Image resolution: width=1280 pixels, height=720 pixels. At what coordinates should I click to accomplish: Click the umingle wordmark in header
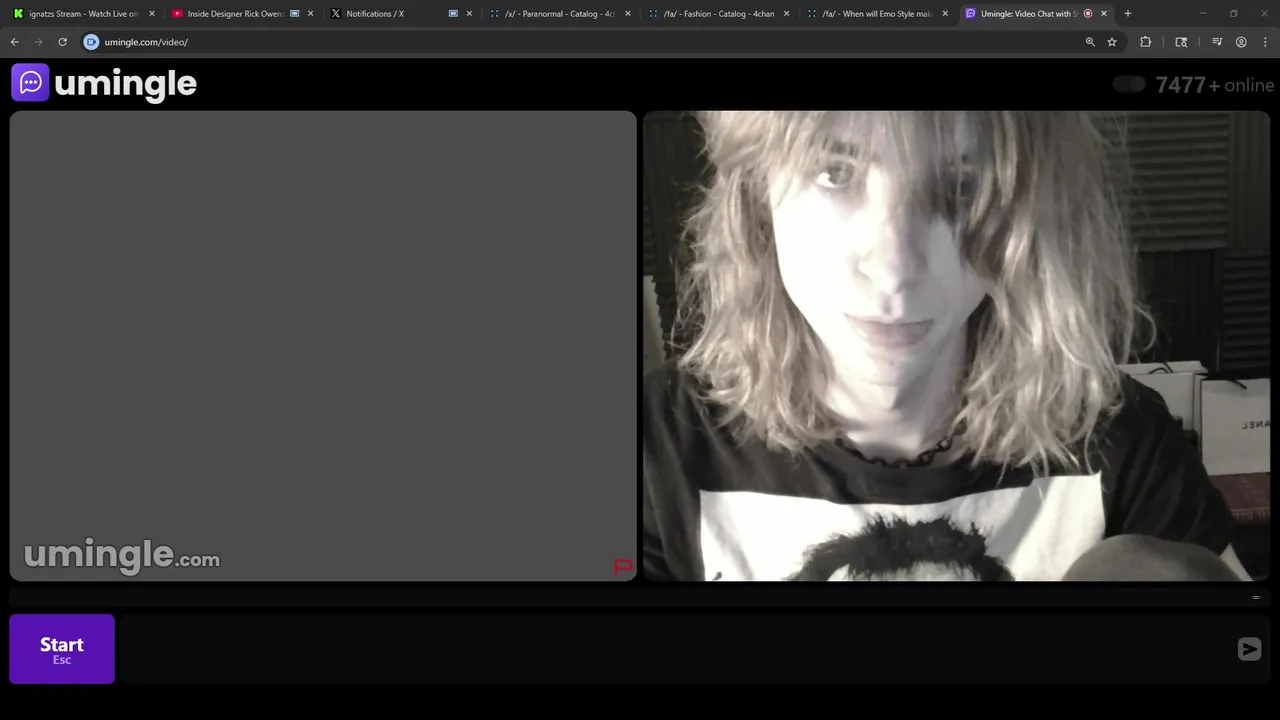[125, 84]
